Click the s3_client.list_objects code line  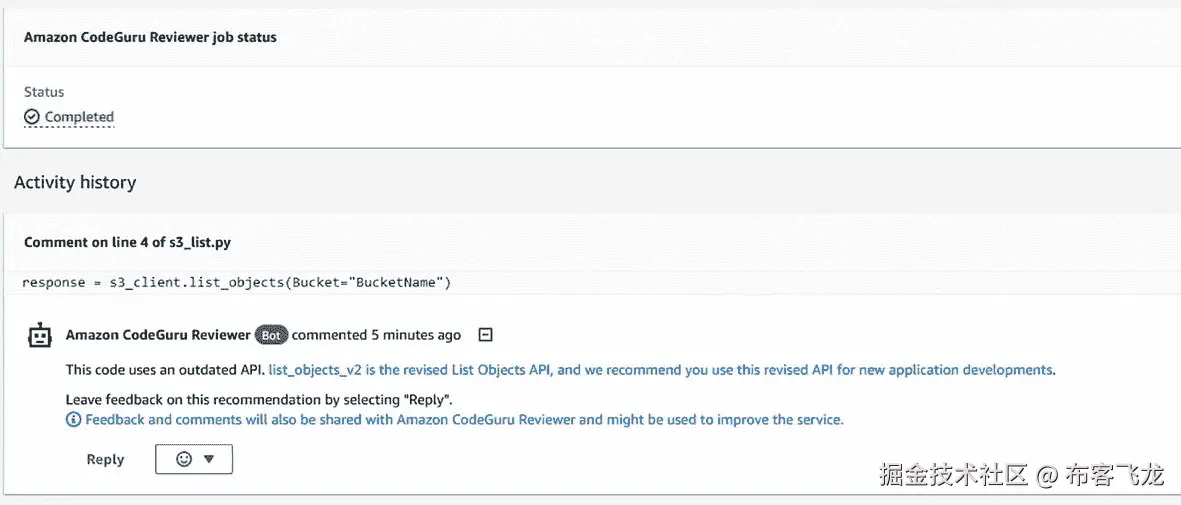coord(237,283)
